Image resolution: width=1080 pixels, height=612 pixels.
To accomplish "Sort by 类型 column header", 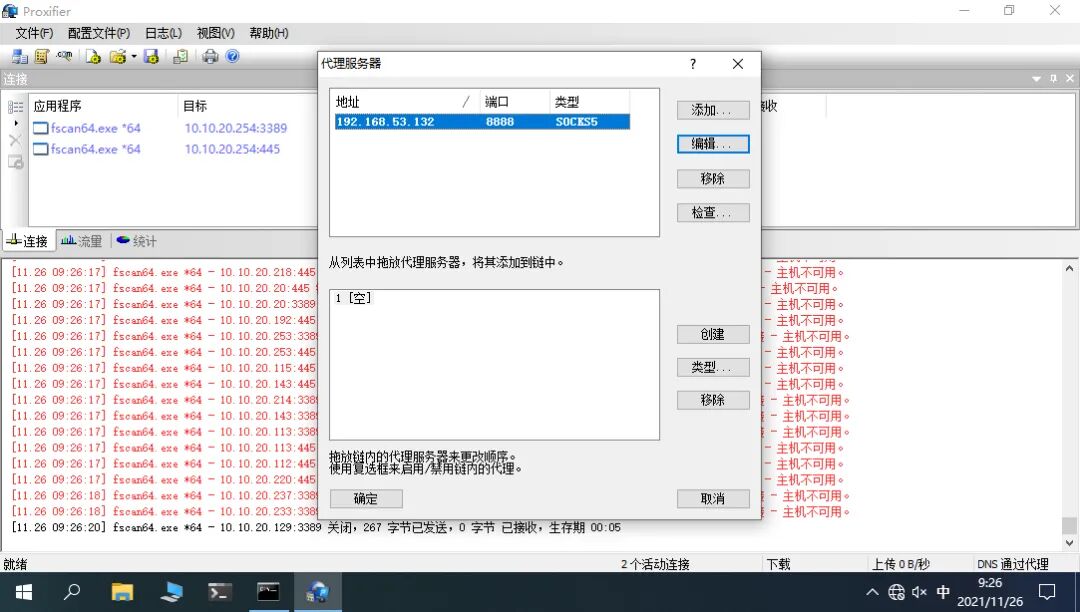I will pyautogui.click(x=589, y=102).
